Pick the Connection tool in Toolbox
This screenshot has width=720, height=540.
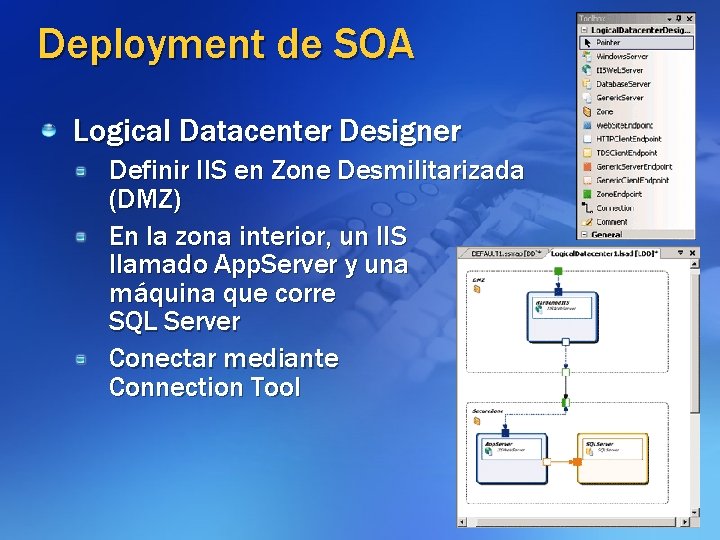[636, 208]
